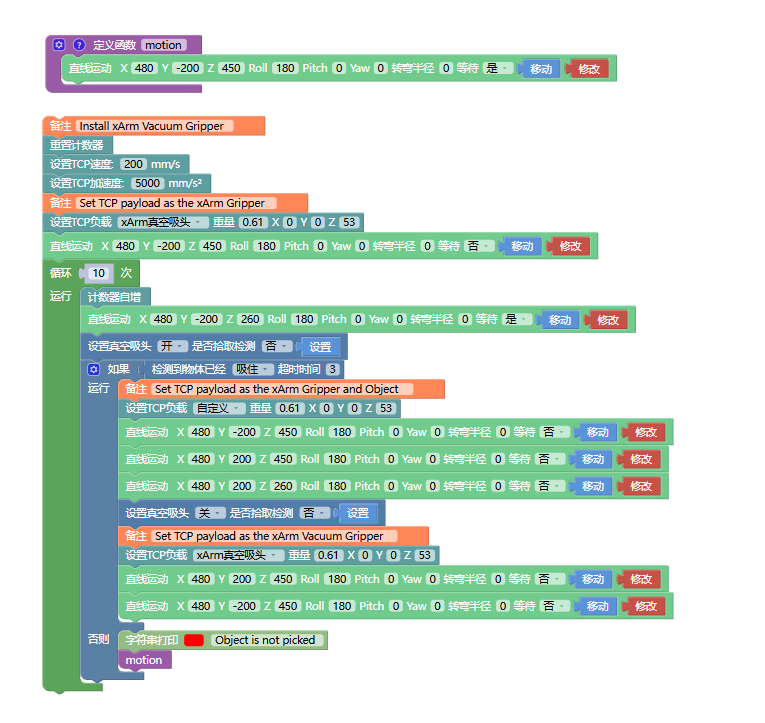Click 移动 on the Y -200 Z 260 linear motion block
Image resolution: width=765 pixels, height=723 pixels.
(x=560, y=320)
